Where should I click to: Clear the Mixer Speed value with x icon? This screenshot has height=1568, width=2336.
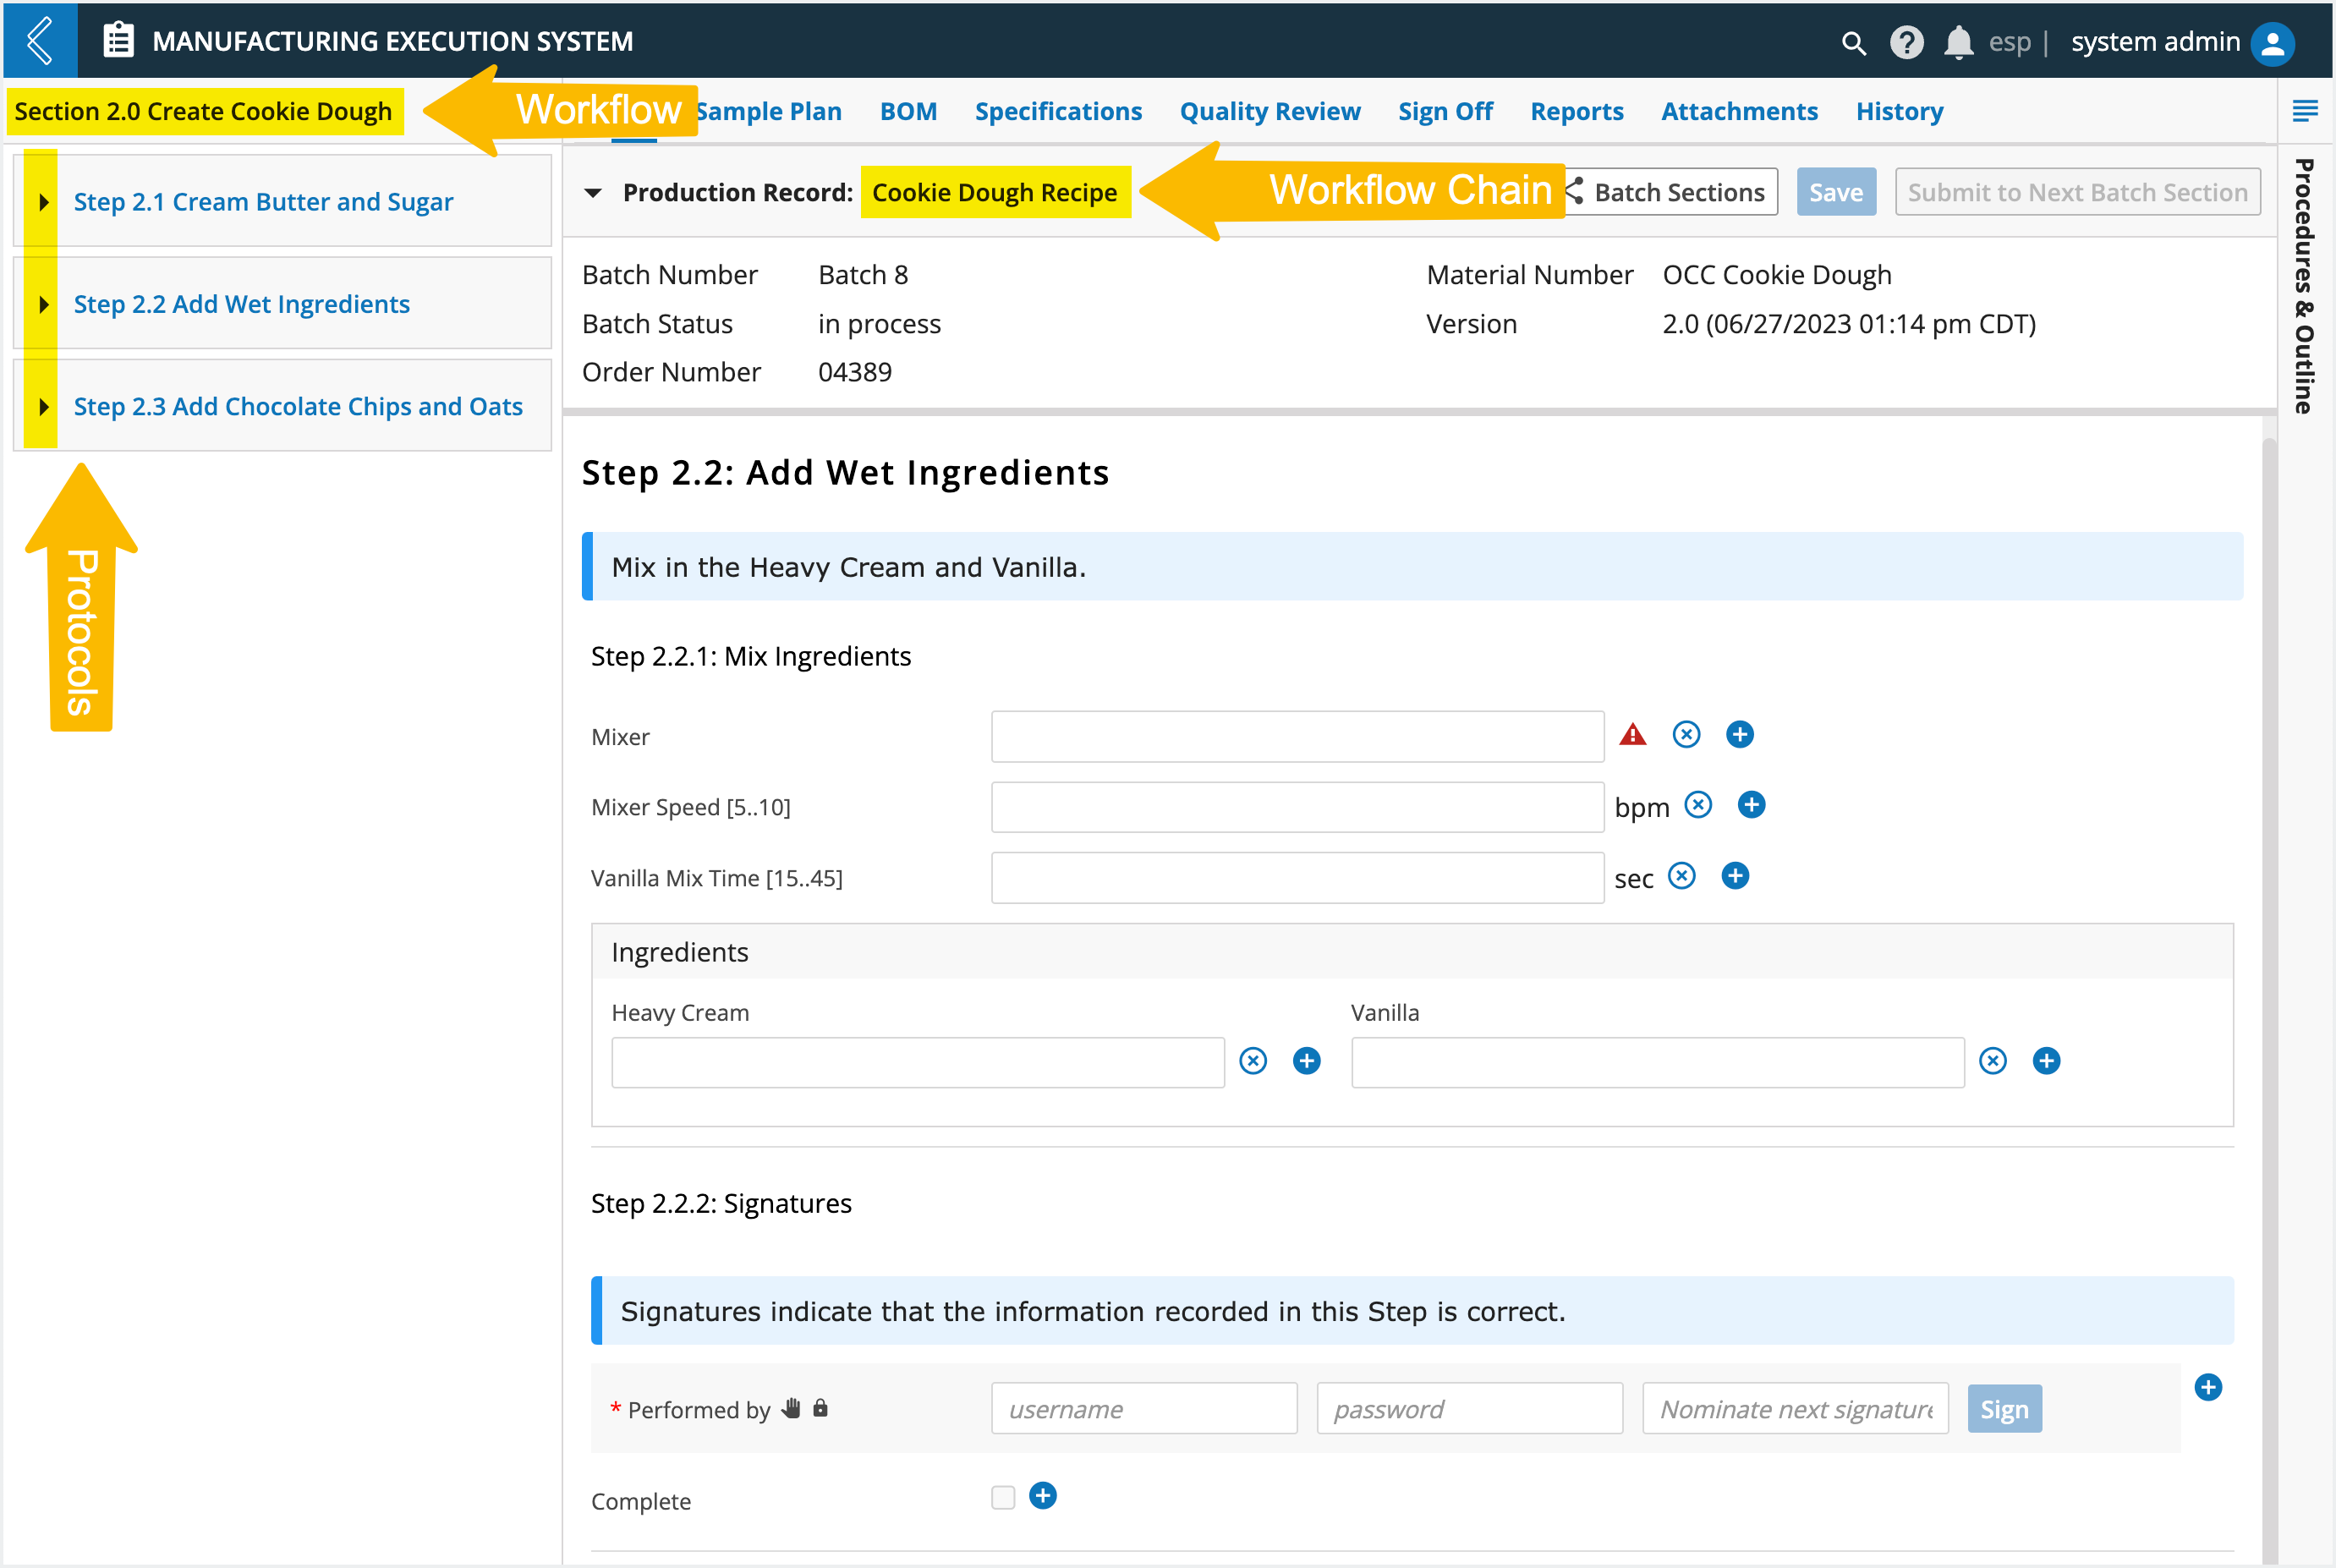1698,805
